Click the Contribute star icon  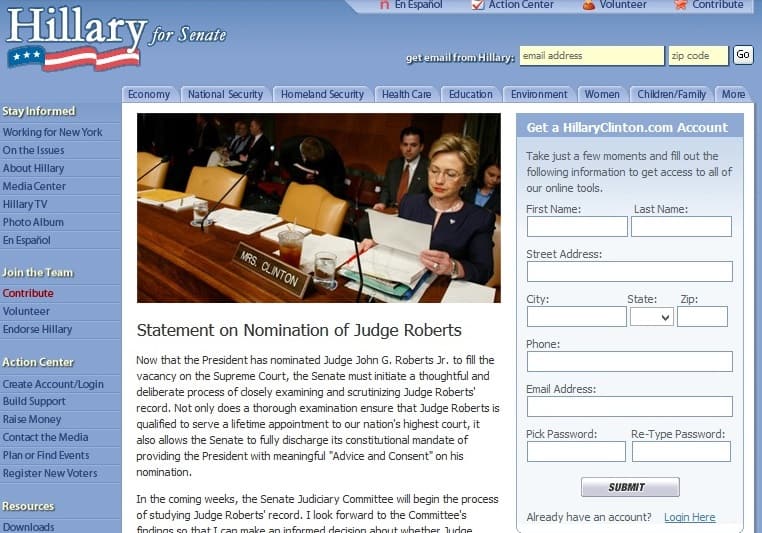680,5
